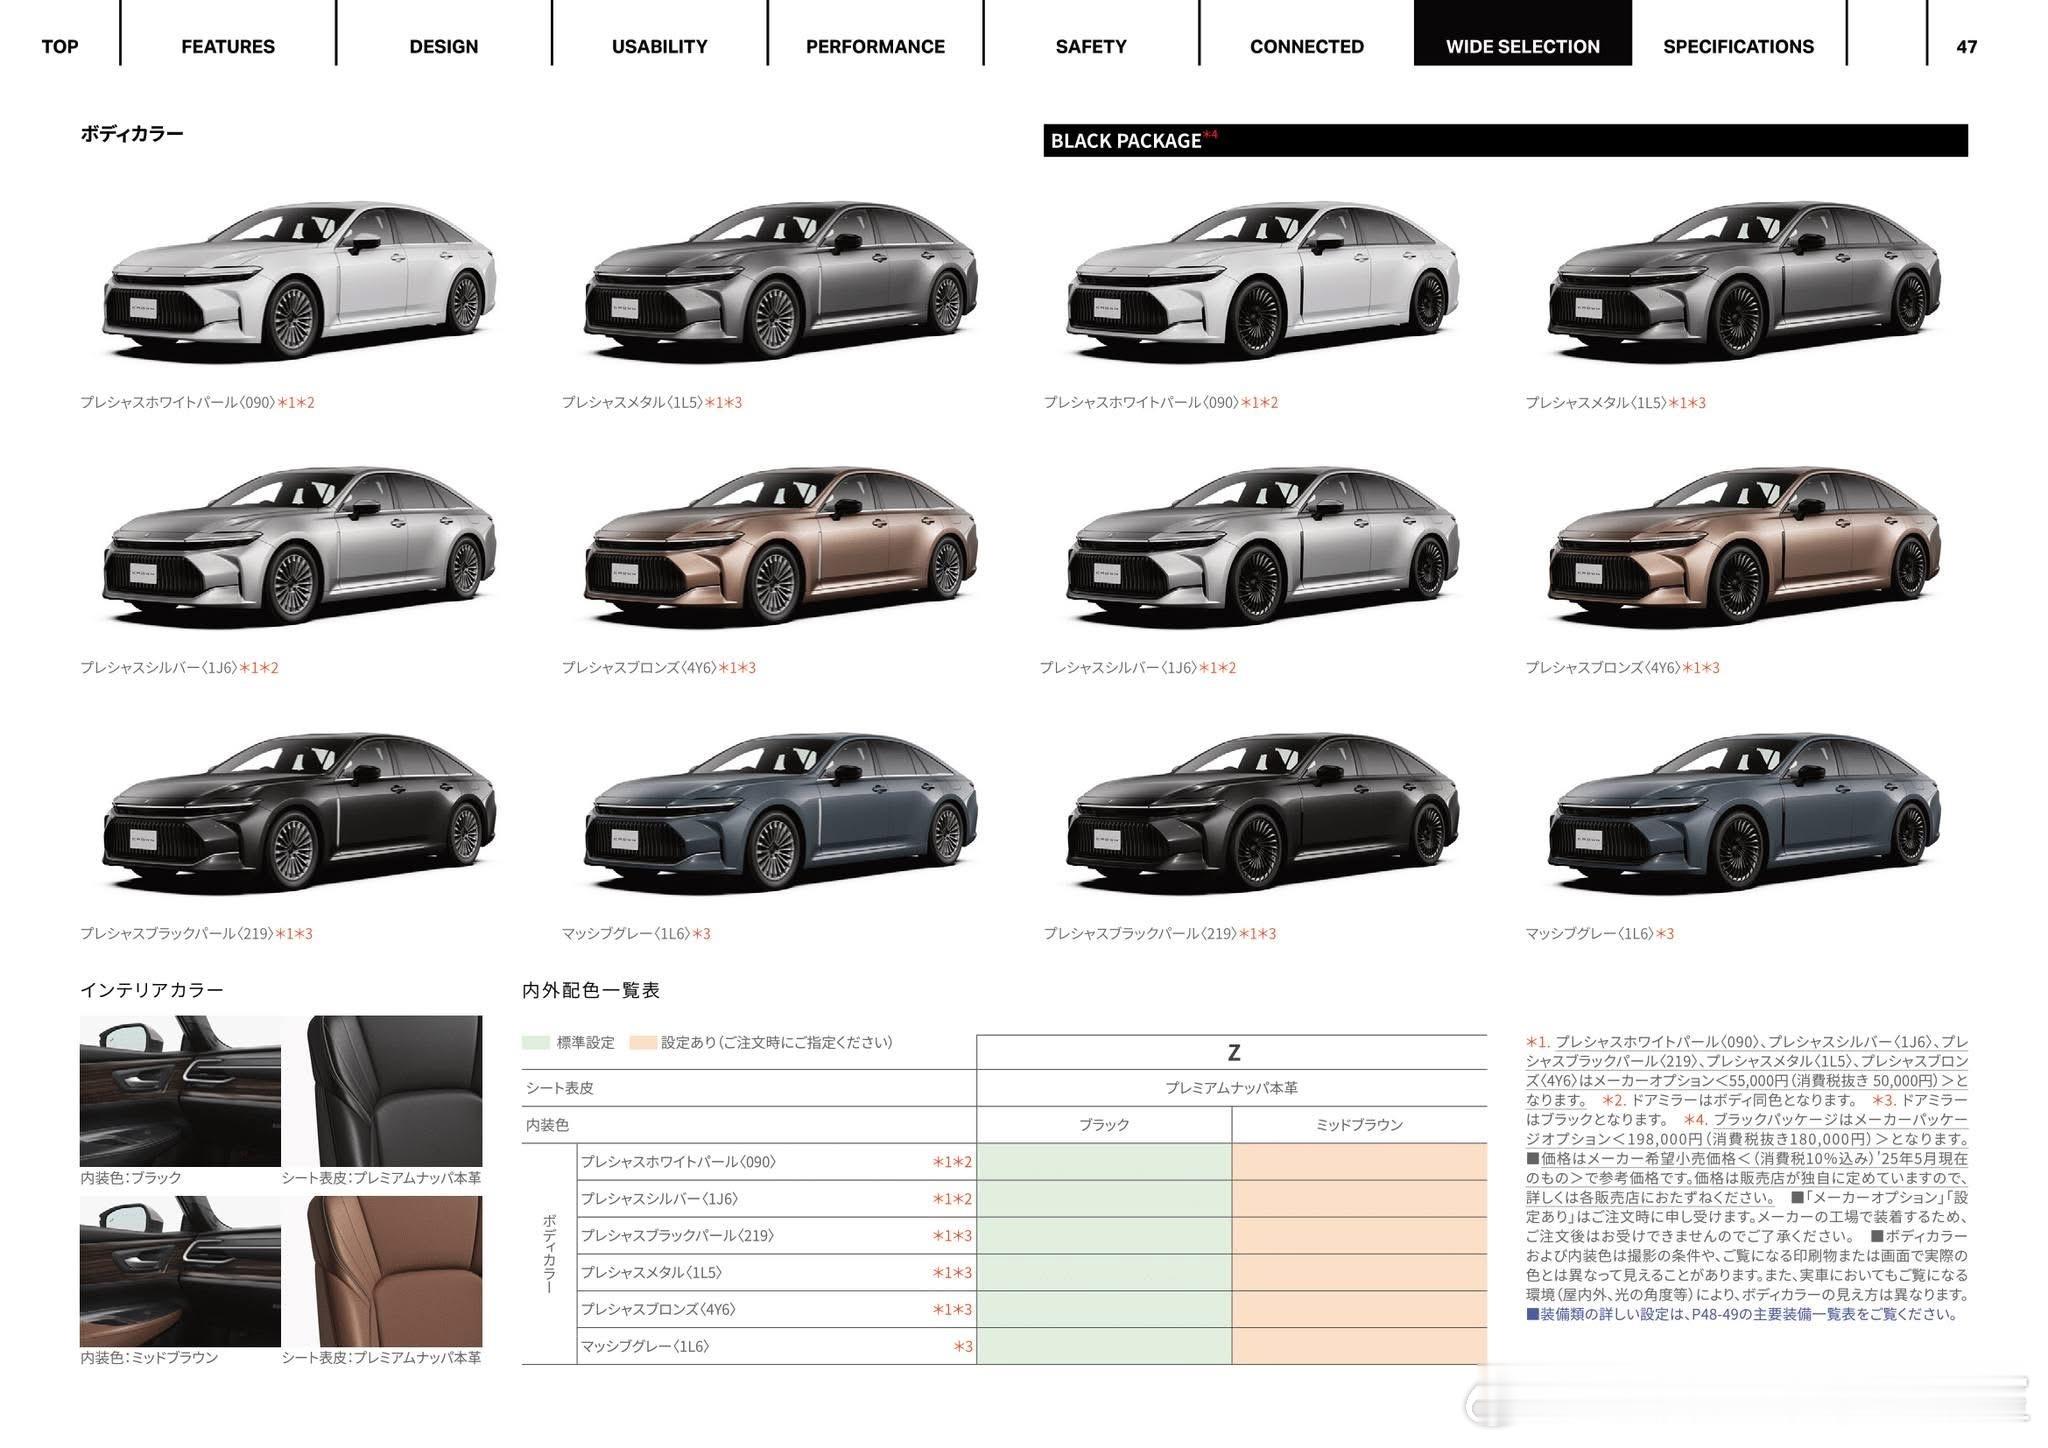Click standard プレシャスメタル〈1L5〉 caption

tap(652, 402)
